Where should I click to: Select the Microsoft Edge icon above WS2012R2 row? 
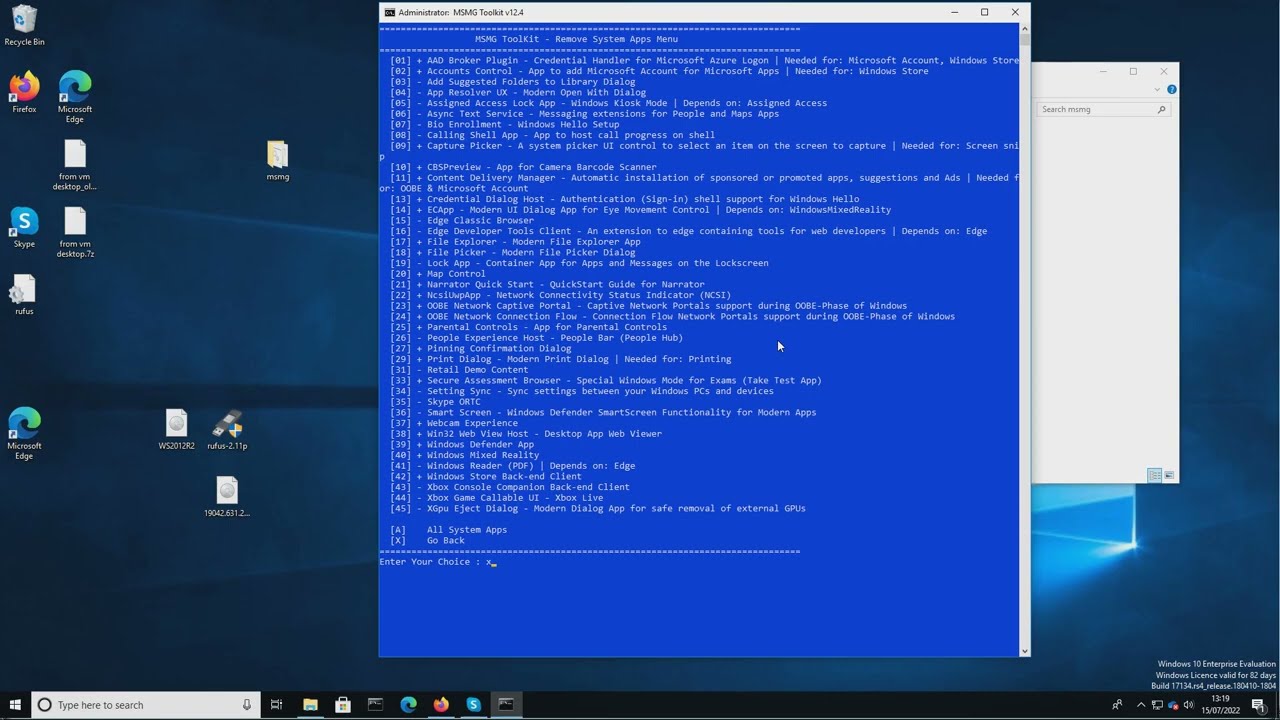pyautogui.click(x=24, y=434)
